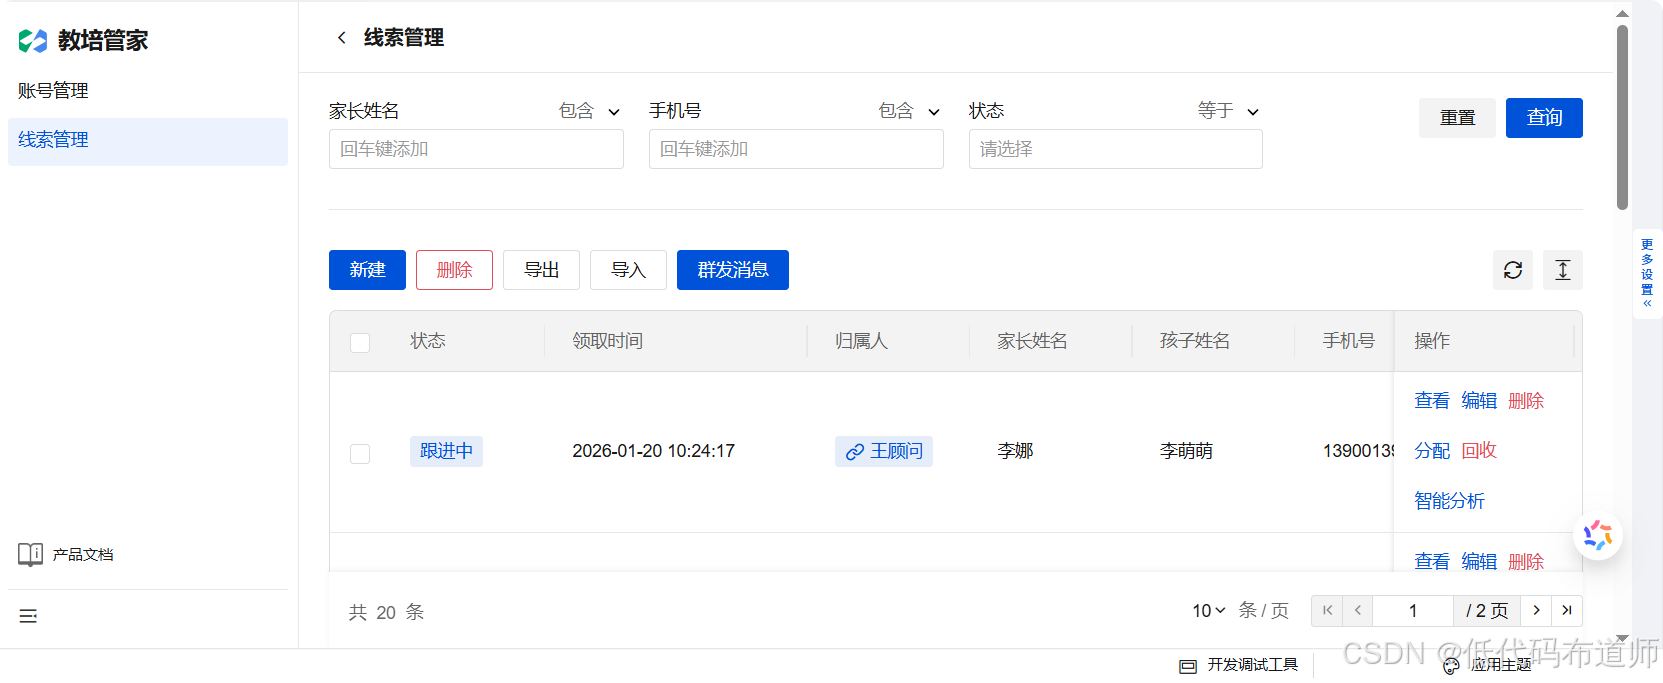Open the 产品文档 book icon
This screenshot has height=683, width=1663.
point(30,554)
